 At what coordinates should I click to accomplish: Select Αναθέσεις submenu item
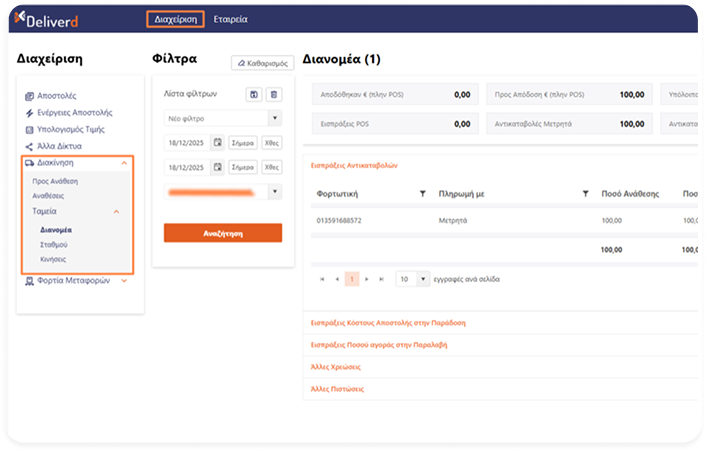tap(48, 196)
